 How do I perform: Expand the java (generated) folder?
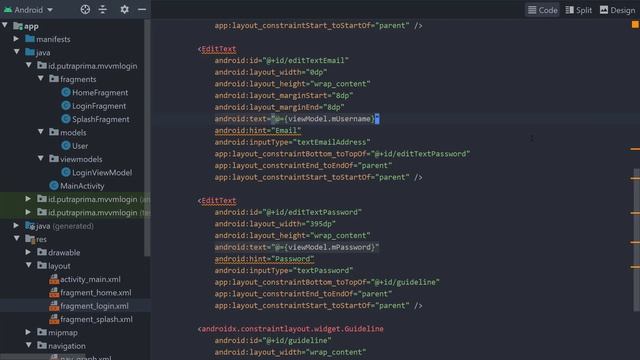pos(16,225)
